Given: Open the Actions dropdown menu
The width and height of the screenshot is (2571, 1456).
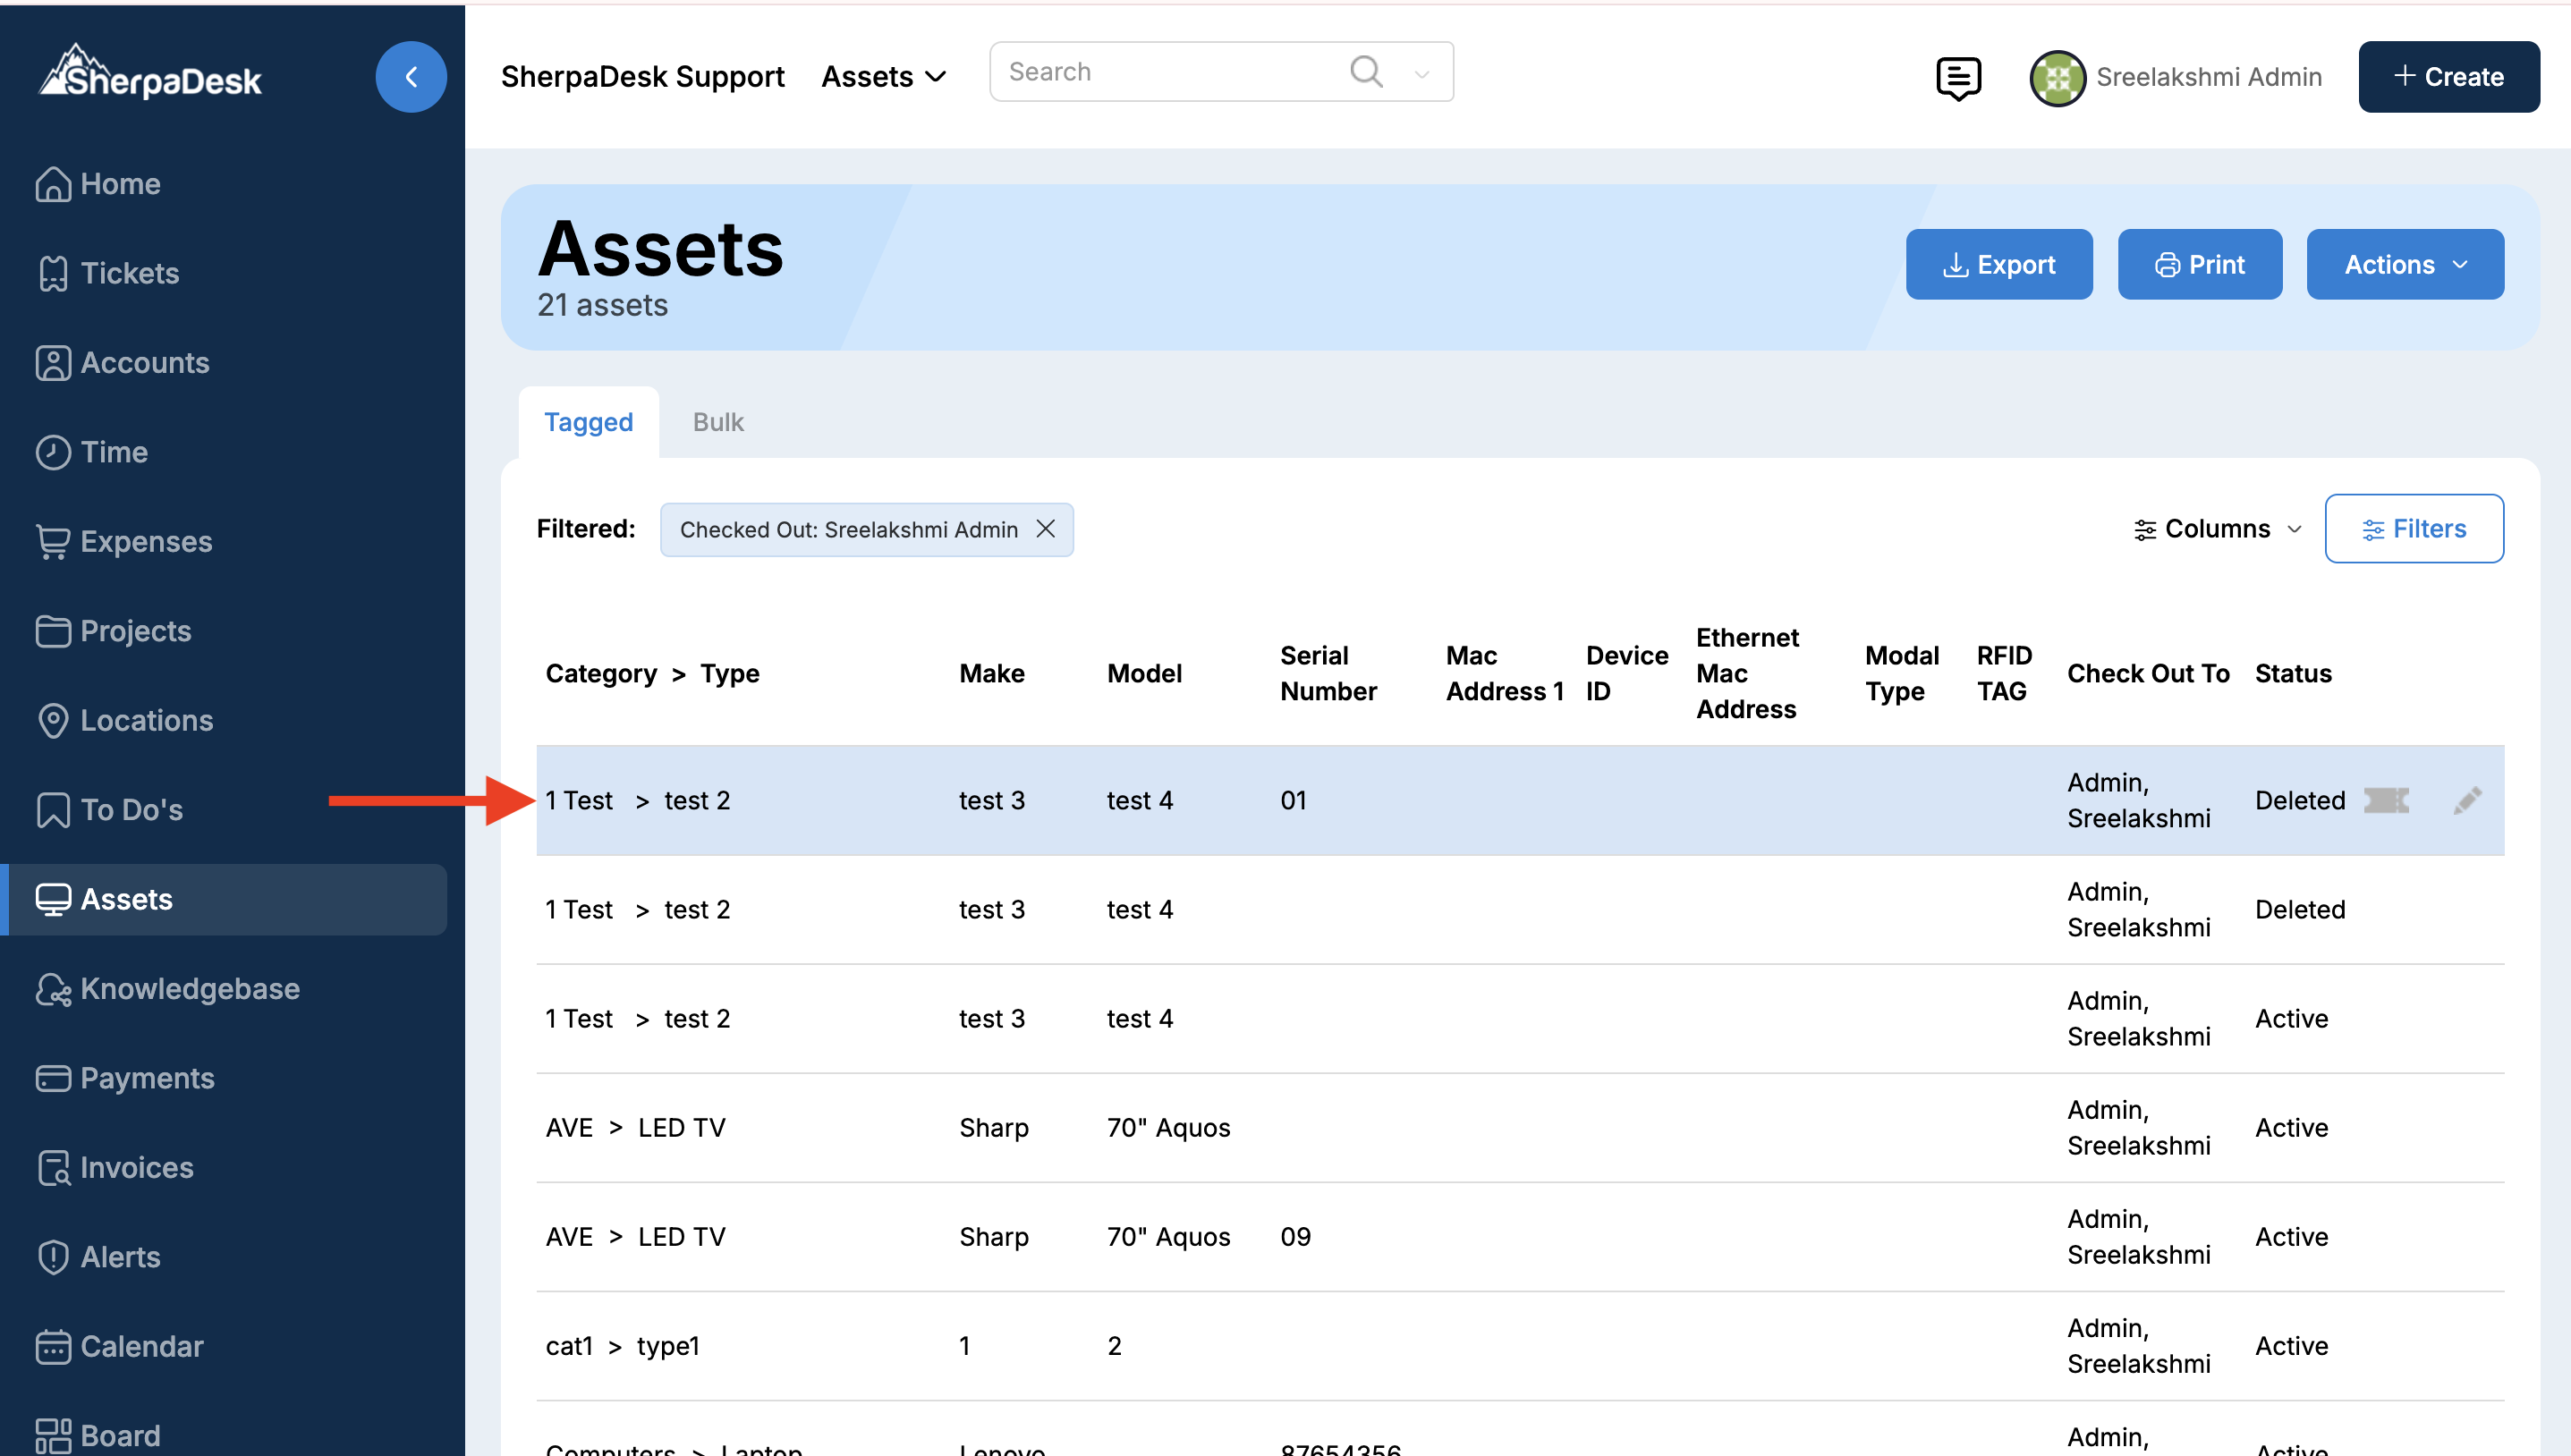Looking at the screenshot, I should tap(2404, 264).
